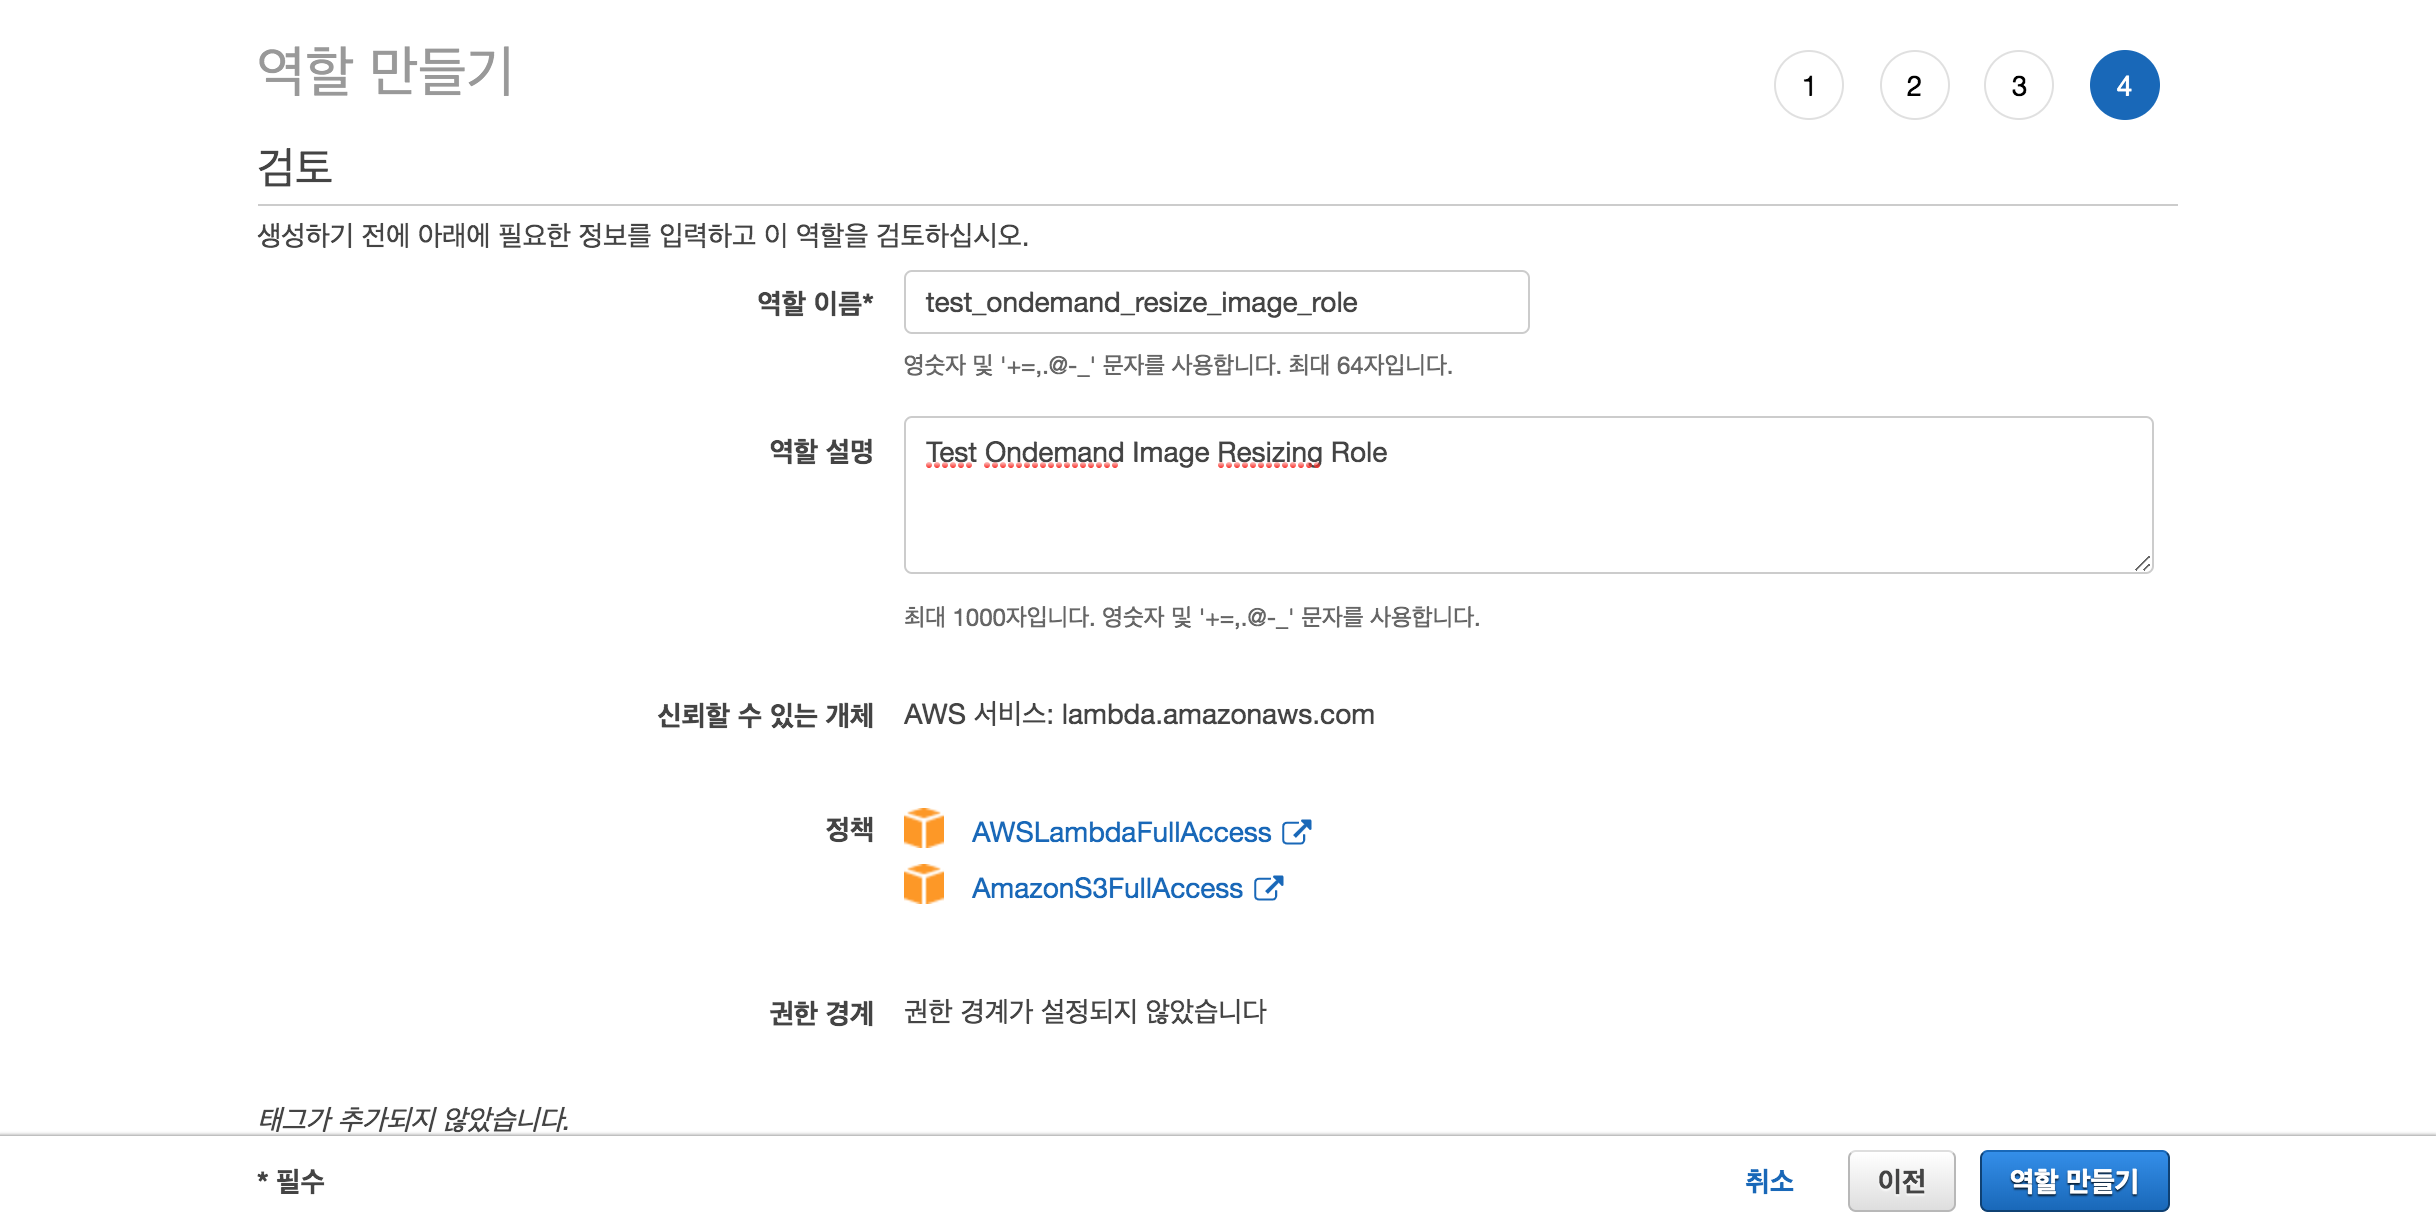Click external link icon beside AmazonS3FullAccess
Image resolution: width=2436 pixels, height=1224 pixels.
[1268, 888]
